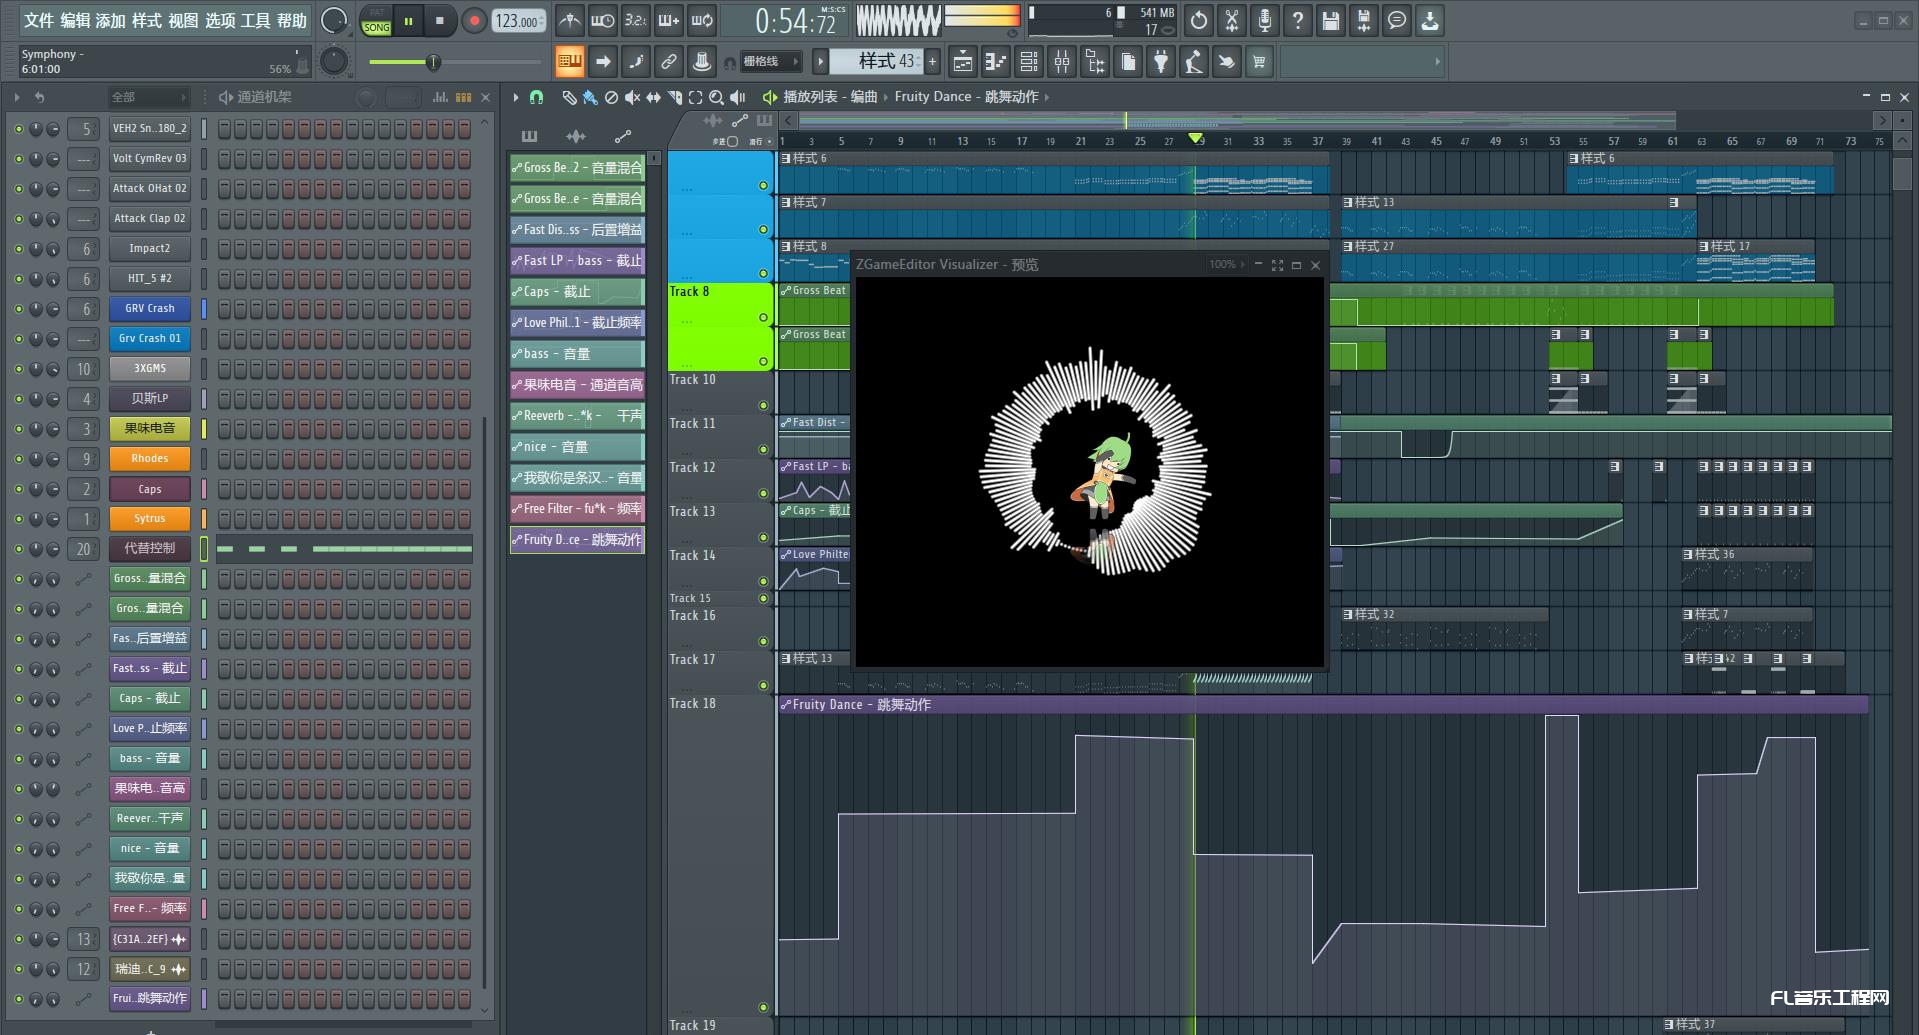The image size is (1919, 1035).
Task: Select the playlist mute tool
Action: (632, 97)
